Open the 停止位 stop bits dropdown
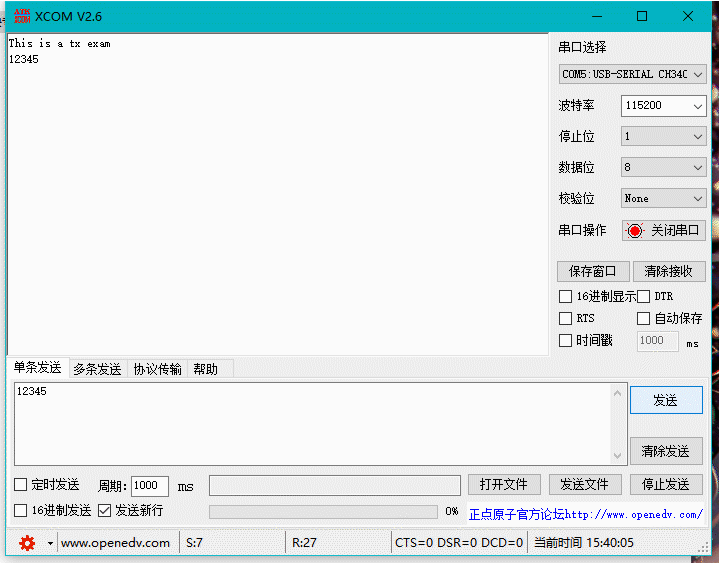Viewport: 725px width, 570px height. click(x=663, y=136)
